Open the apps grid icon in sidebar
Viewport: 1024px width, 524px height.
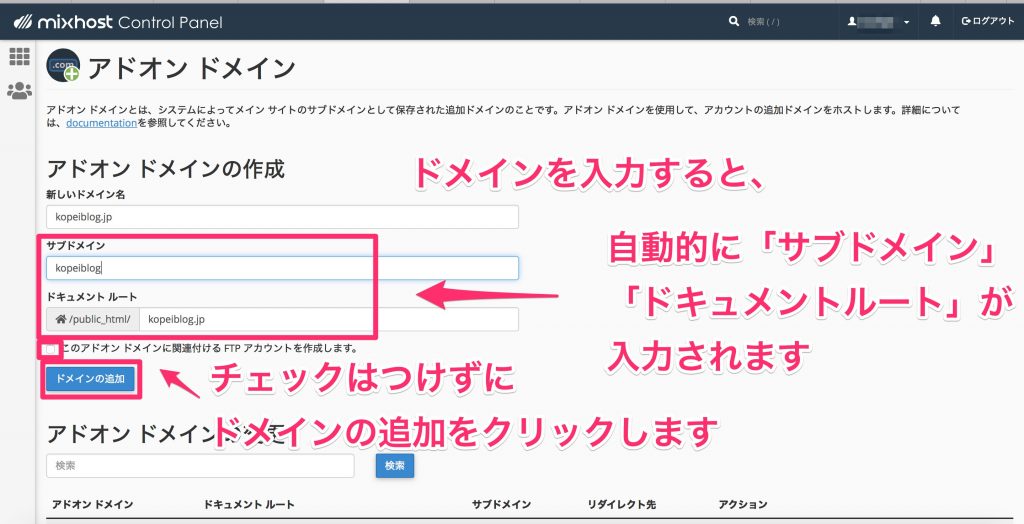pyautogui.click(x=19, y=57)
